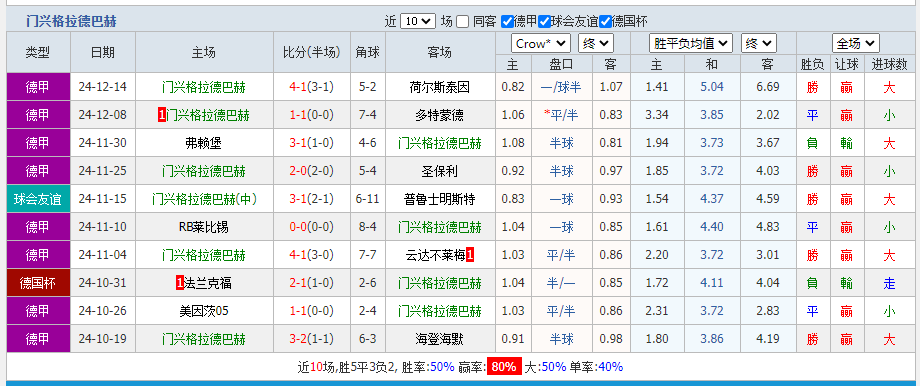The image size is (920, 386).
Task: Click the 比分(半场) column header
Action: (x=312, y=52)
